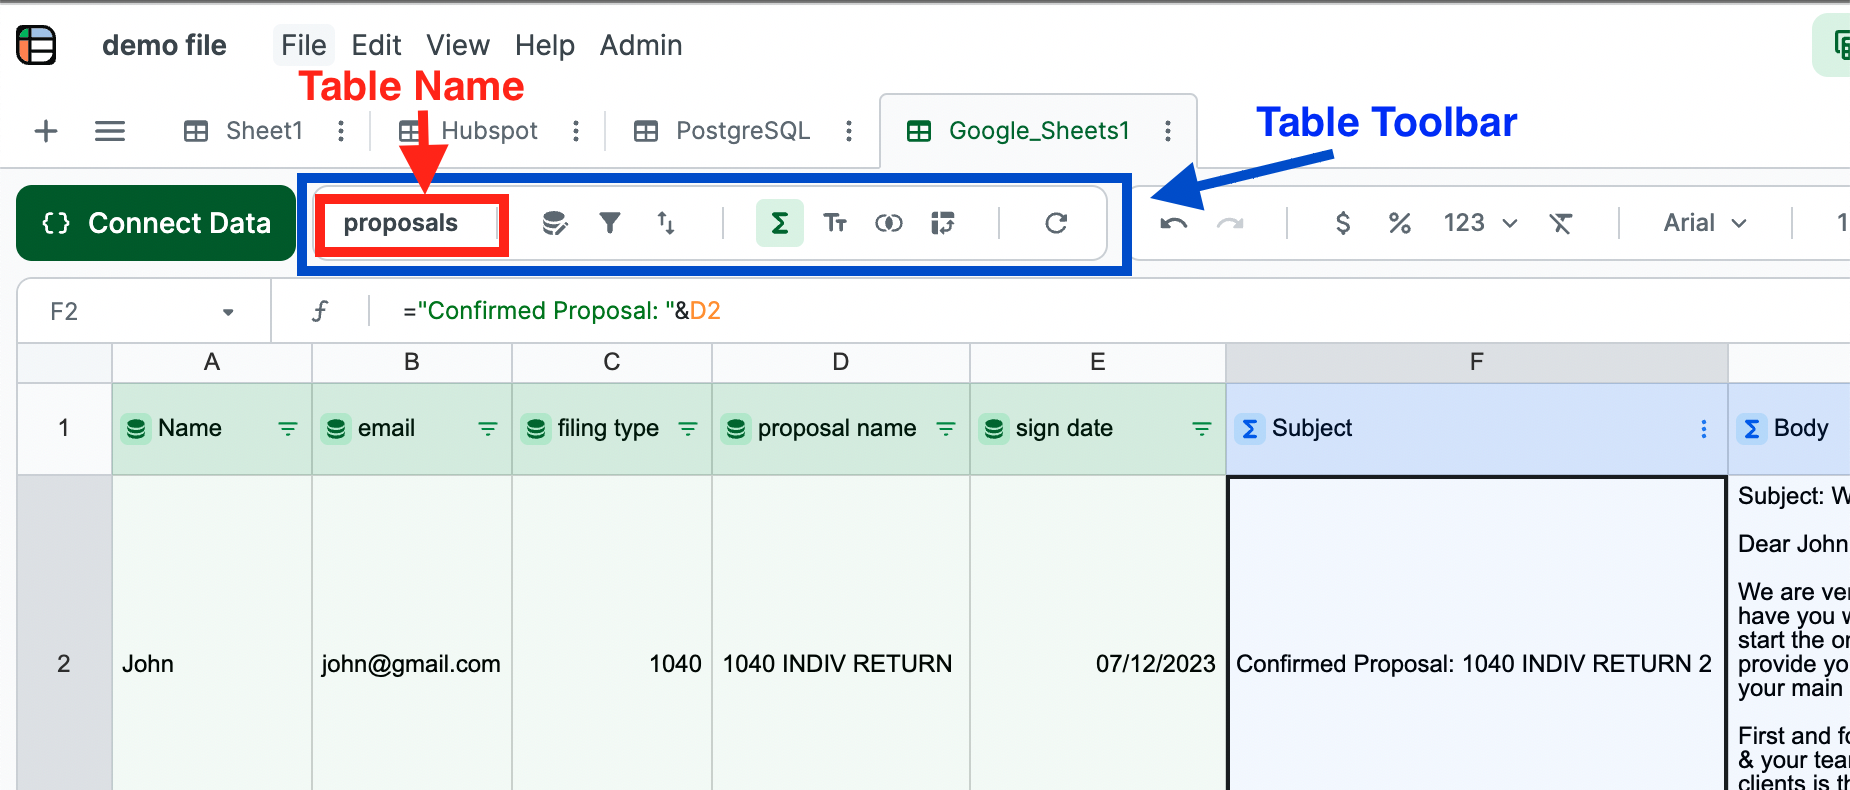The image size is (1850, 790).
Task: Add a new sheet with plus icon
Action: (46, 131)
